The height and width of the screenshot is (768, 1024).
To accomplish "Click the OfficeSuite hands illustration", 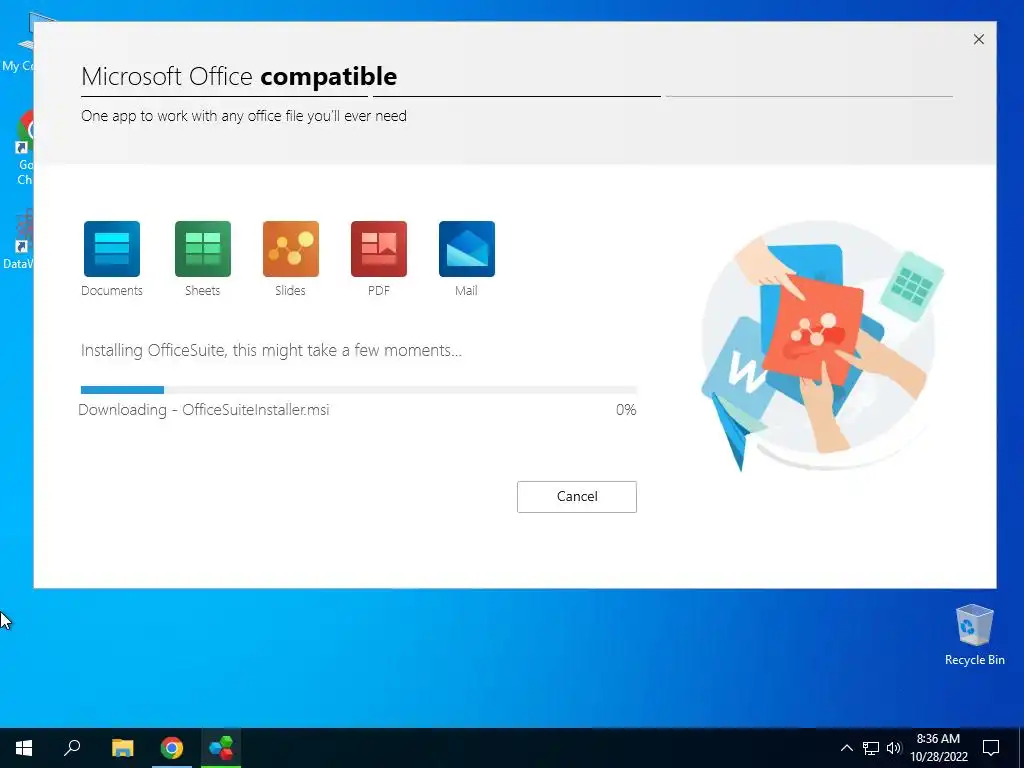I will (822, 345).
